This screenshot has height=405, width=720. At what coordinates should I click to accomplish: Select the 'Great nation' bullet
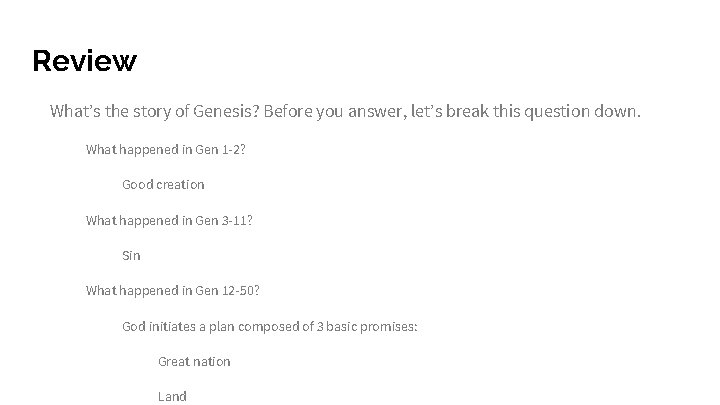194,361
